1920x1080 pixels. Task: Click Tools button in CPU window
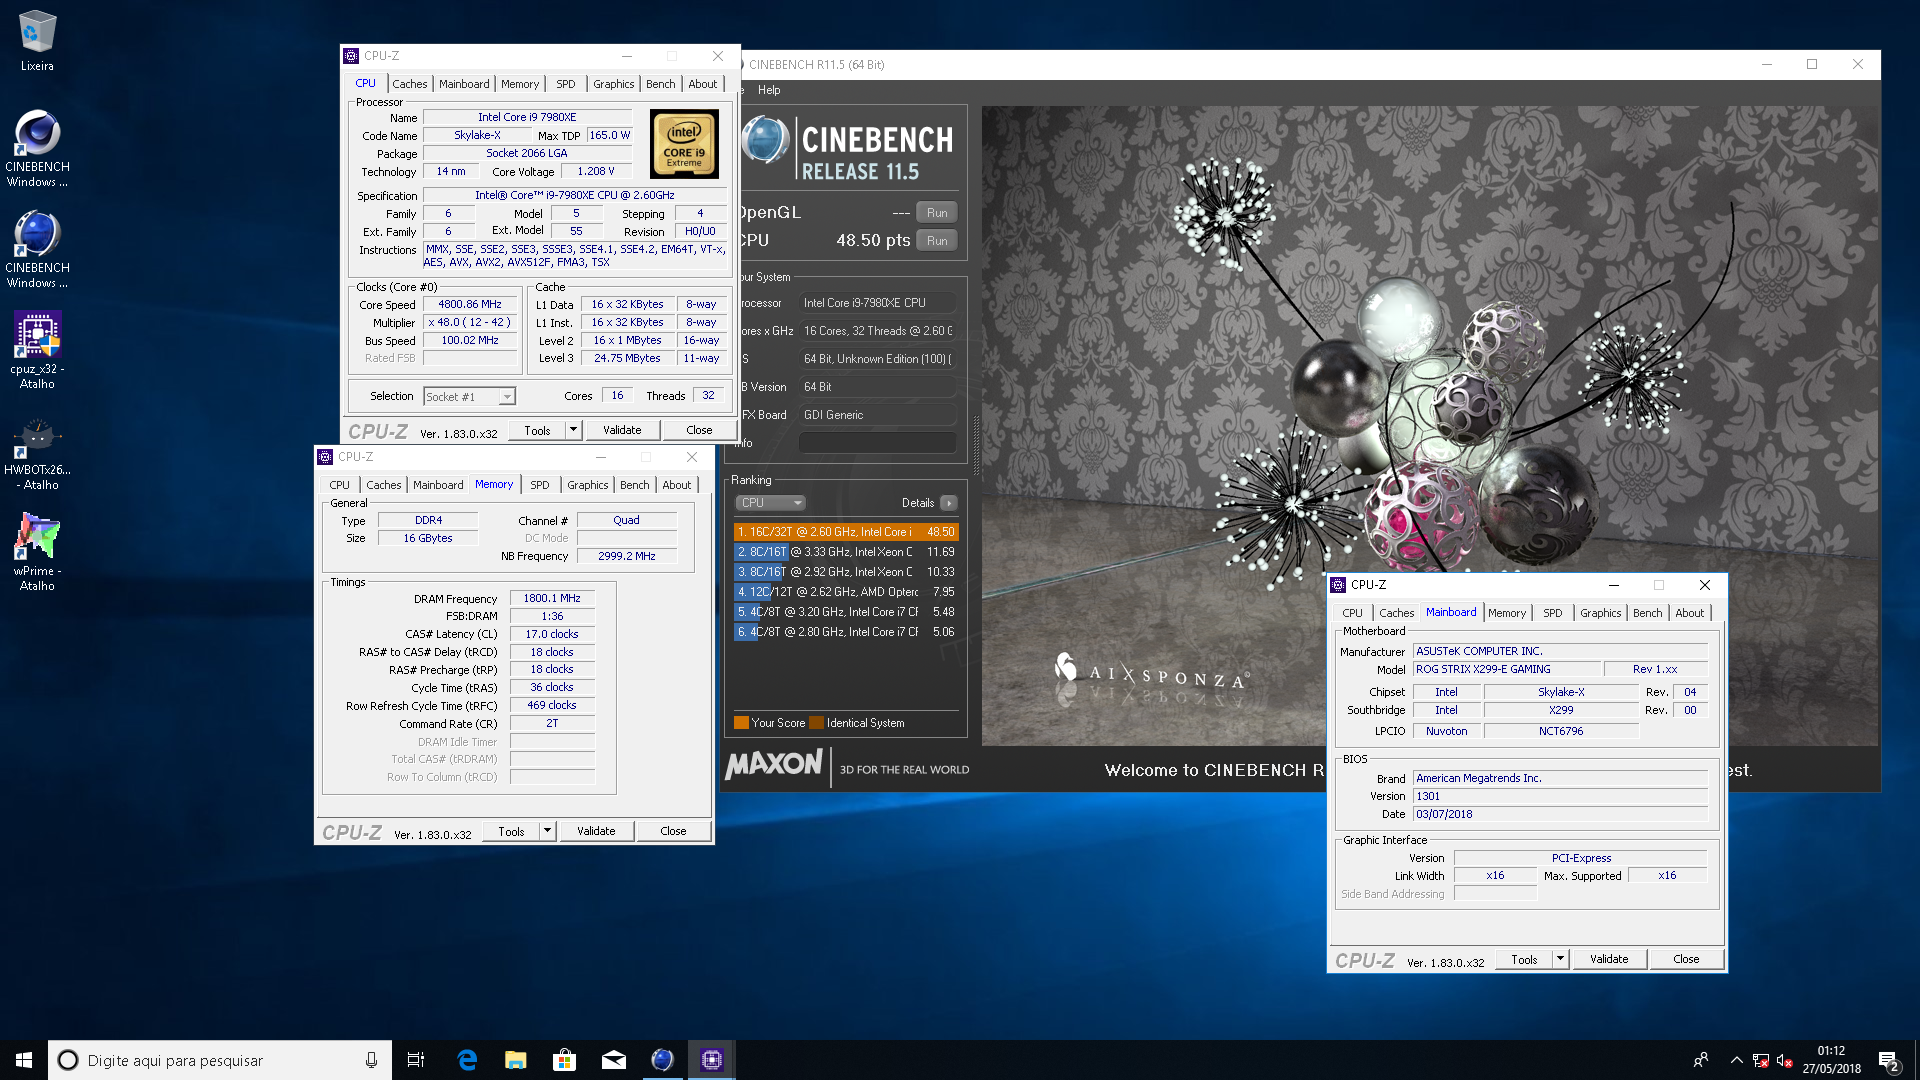[537, 430]
